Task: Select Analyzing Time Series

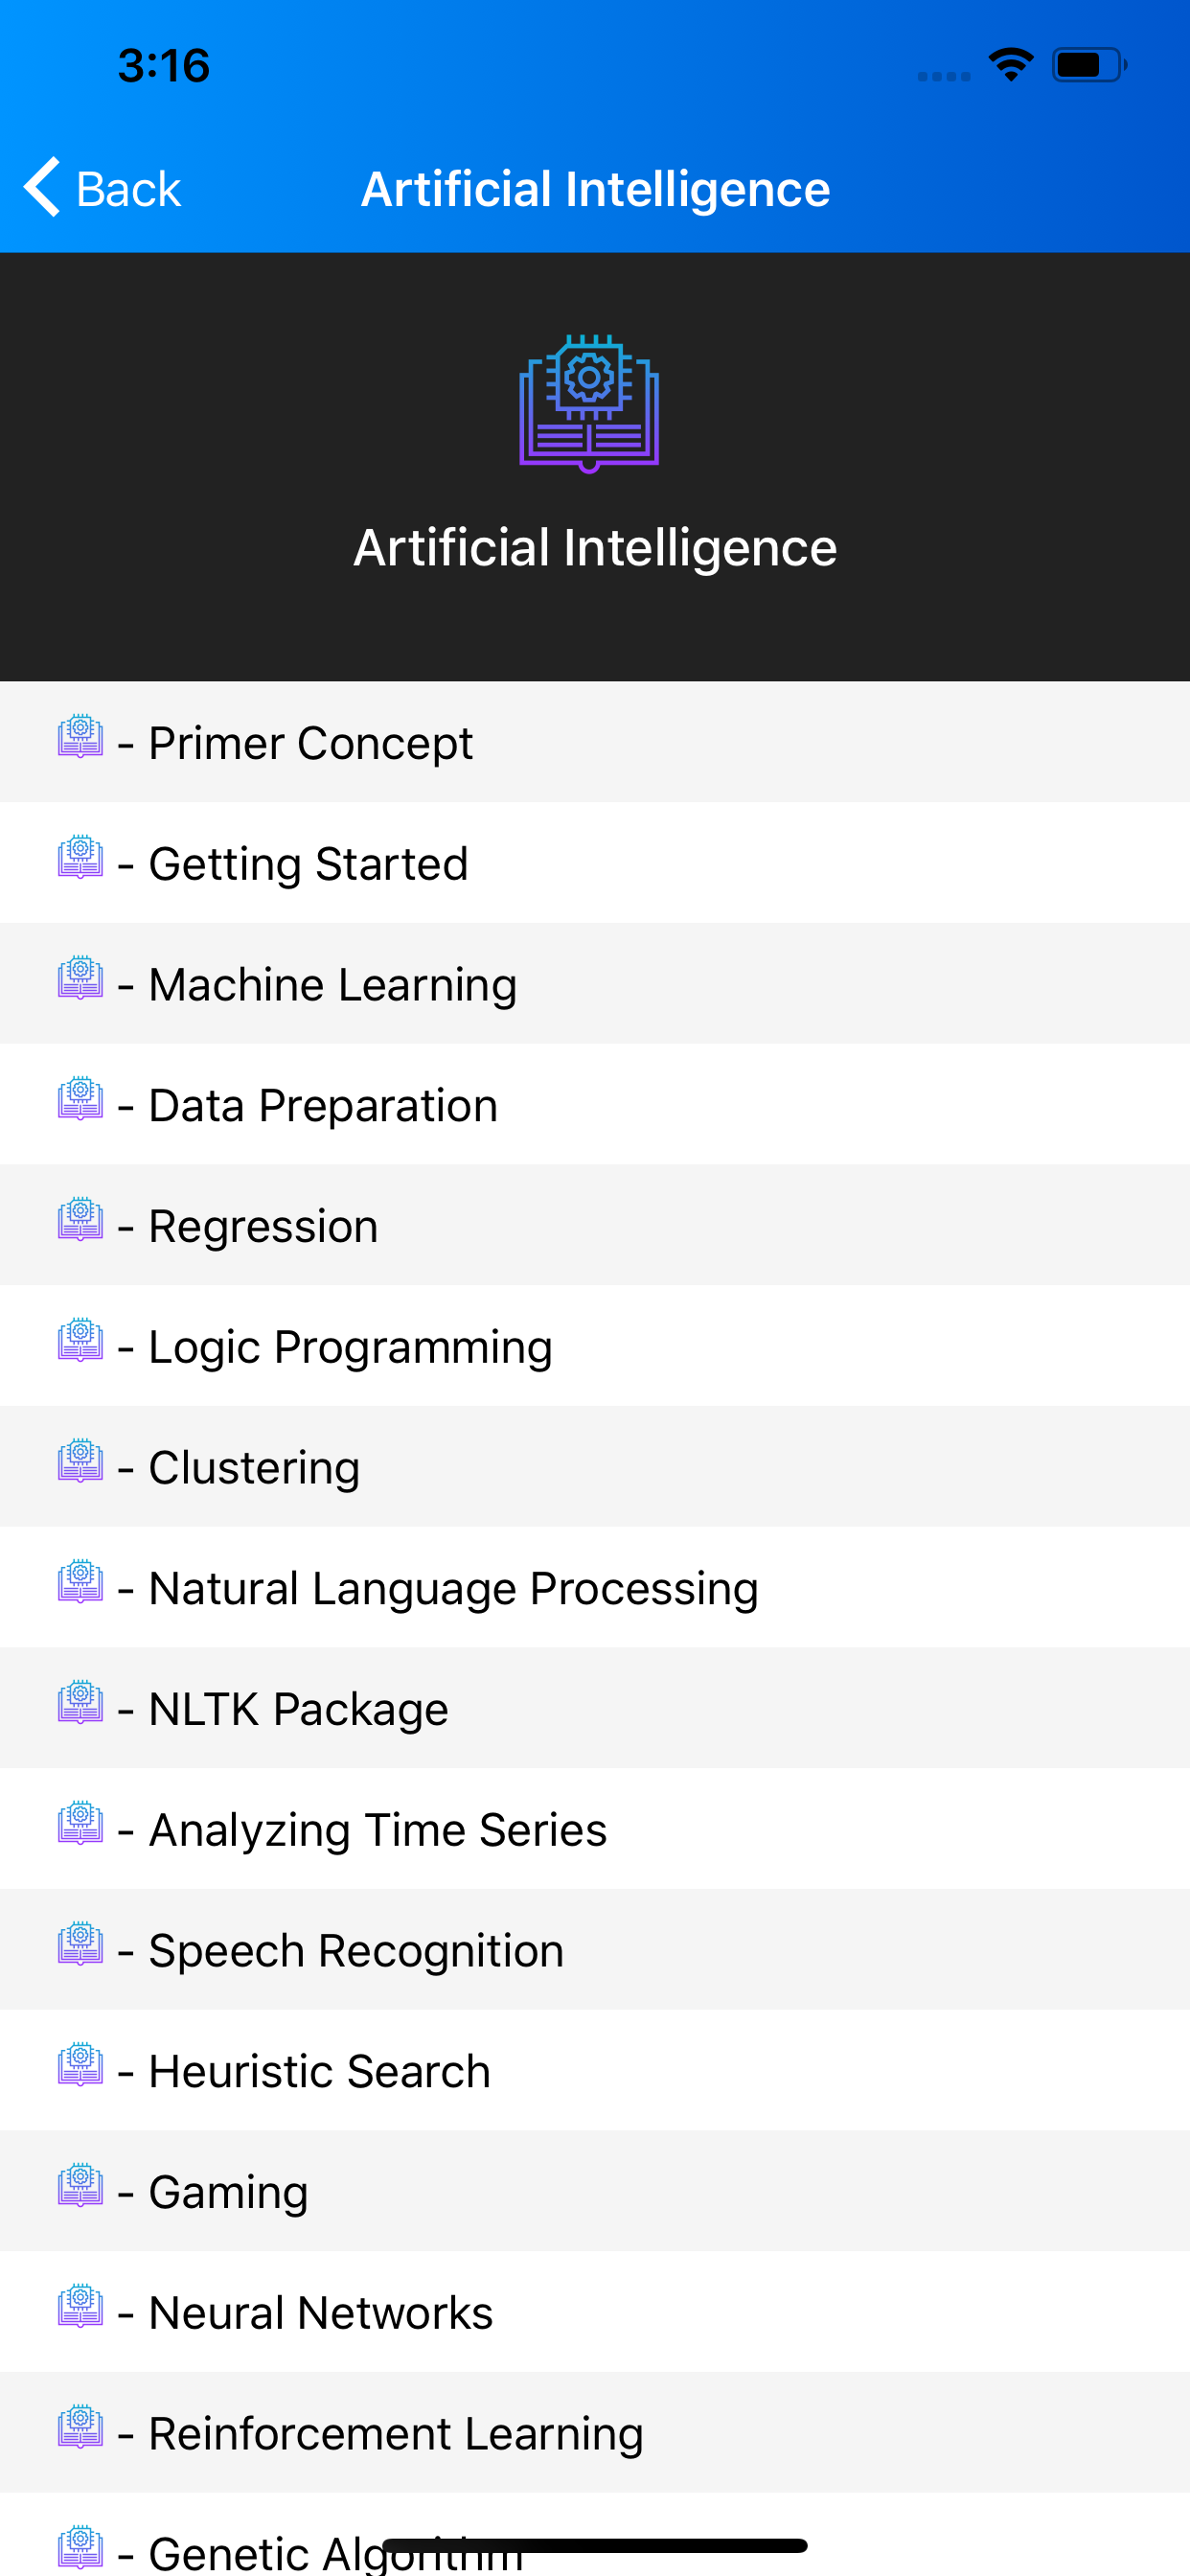Action: click(x=376, y=1828)
